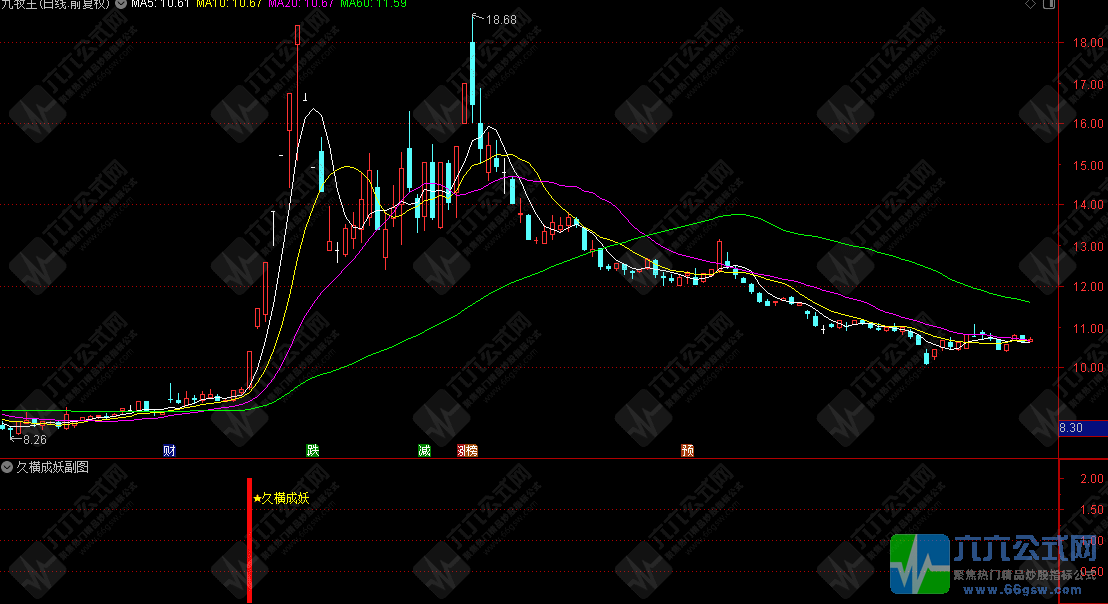Open the 66gsw.com website logo link
1108x604 pixels.
tap(998, 564)
